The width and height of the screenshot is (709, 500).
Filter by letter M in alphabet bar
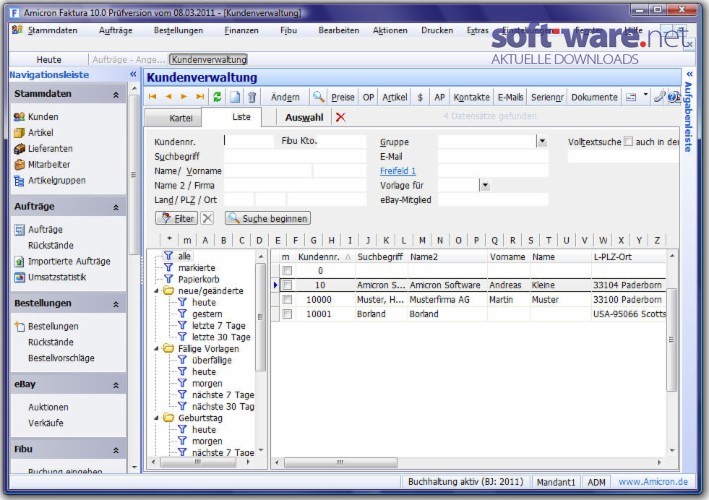coord(422,241)
